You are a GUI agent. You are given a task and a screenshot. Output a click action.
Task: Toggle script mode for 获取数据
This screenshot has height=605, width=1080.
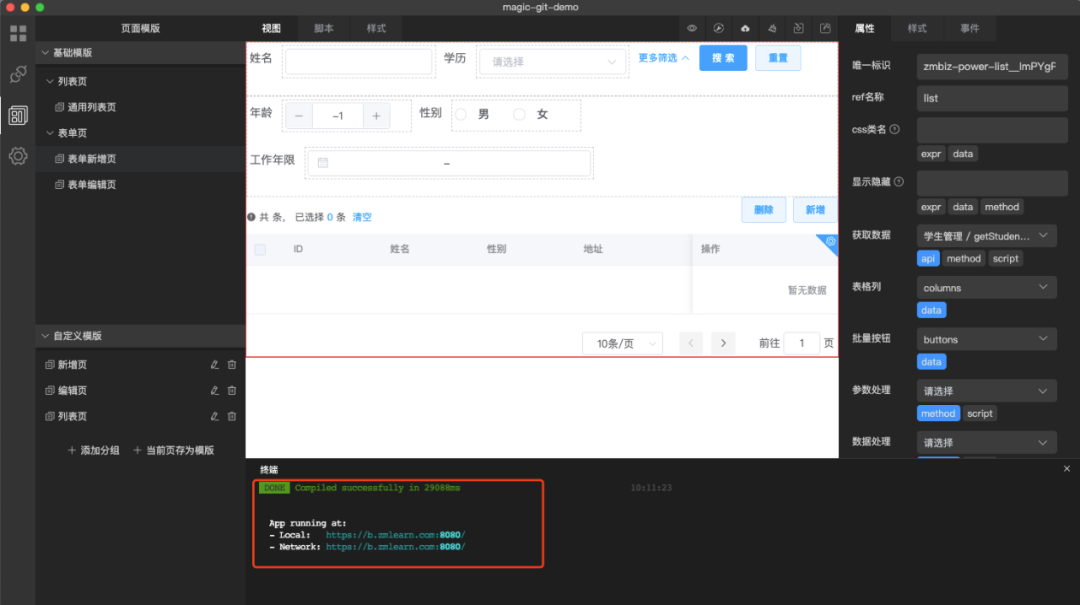pyautogui.click(x=1005, y=258)
